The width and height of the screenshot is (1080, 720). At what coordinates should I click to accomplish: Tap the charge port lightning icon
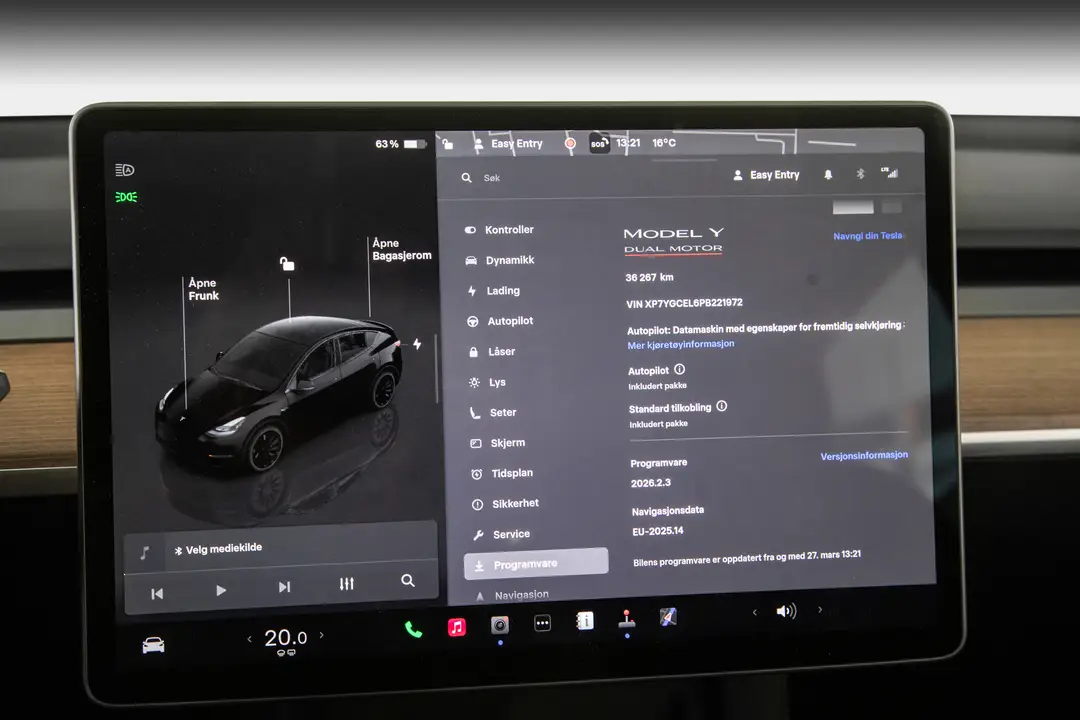[x=417, y=344]
